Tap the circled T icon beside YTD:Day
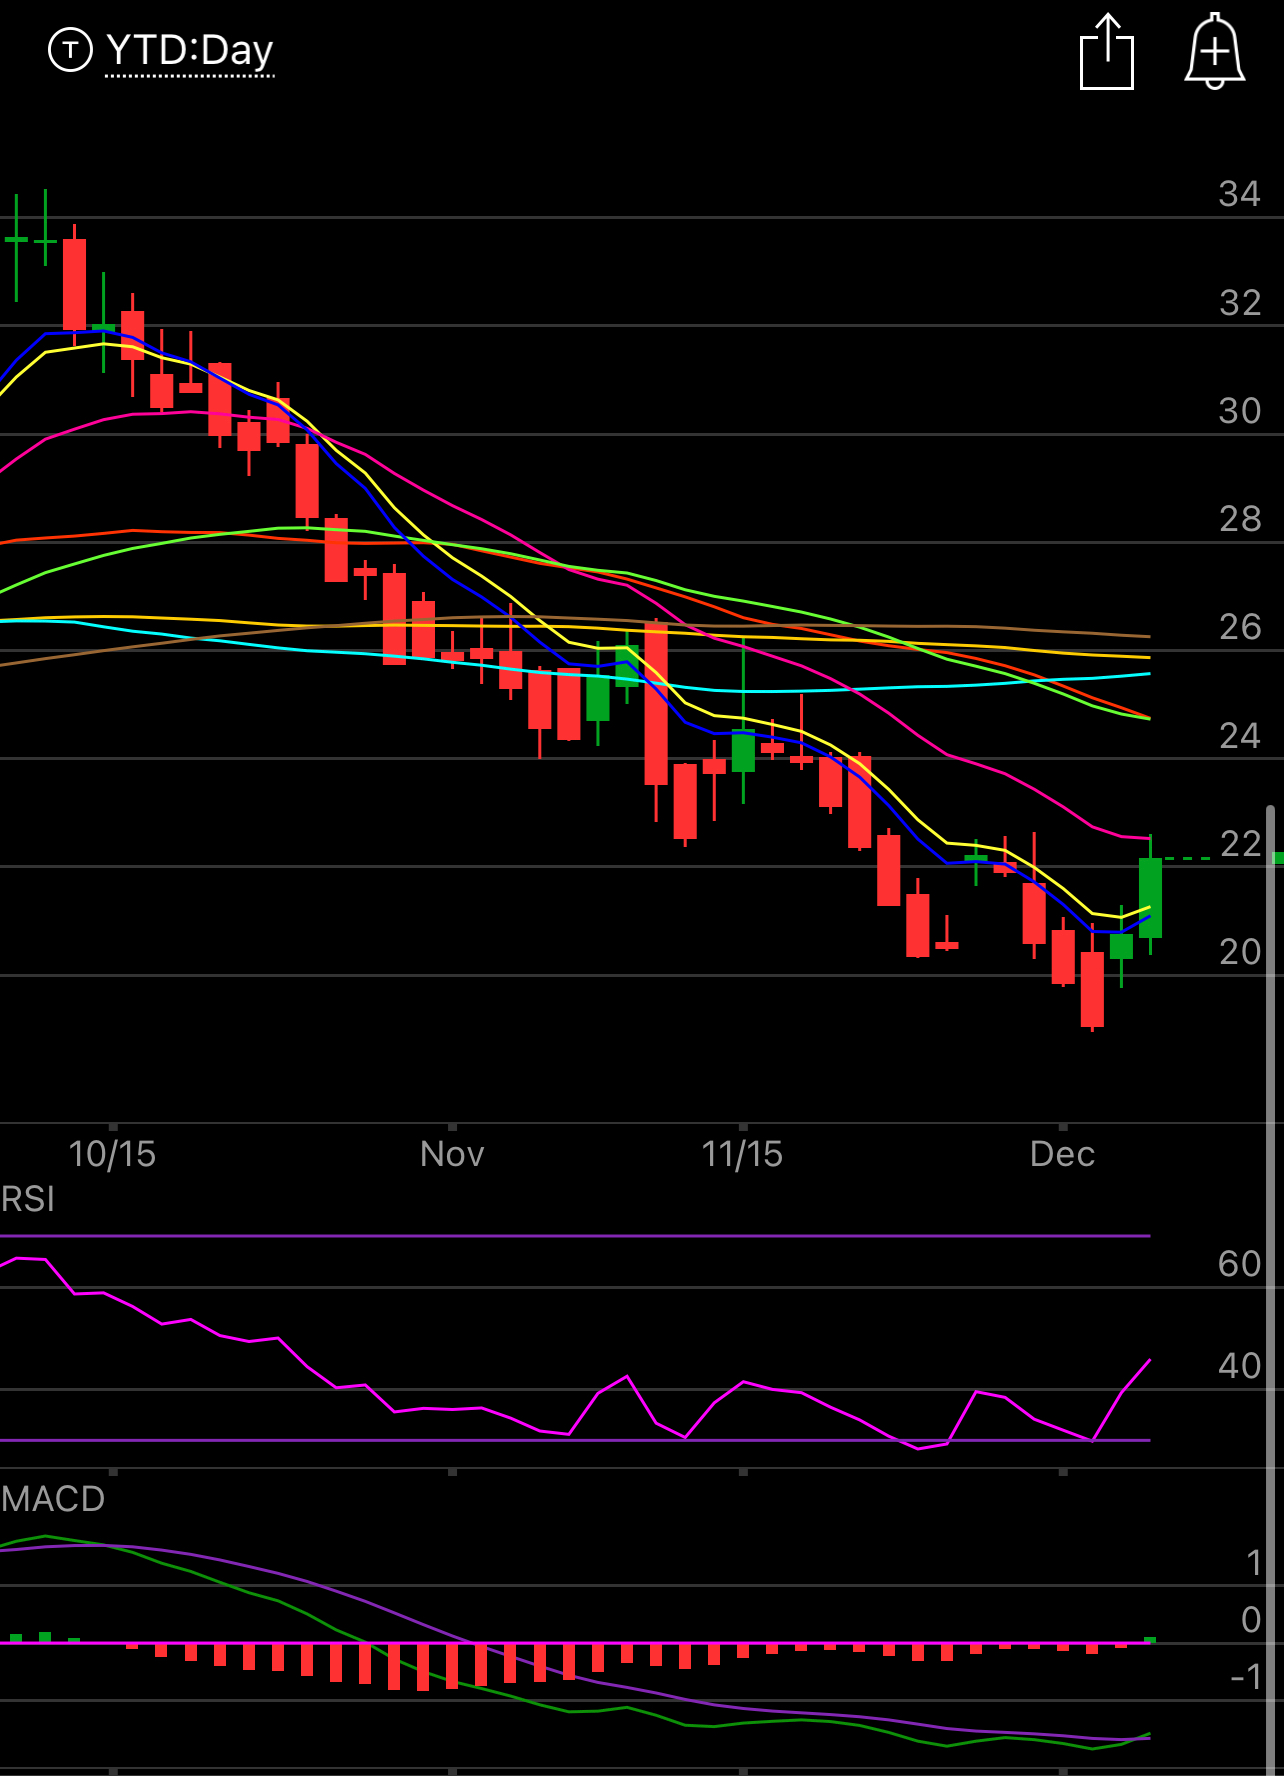This screenshot has height=1776, width=1284. (70, 50)
